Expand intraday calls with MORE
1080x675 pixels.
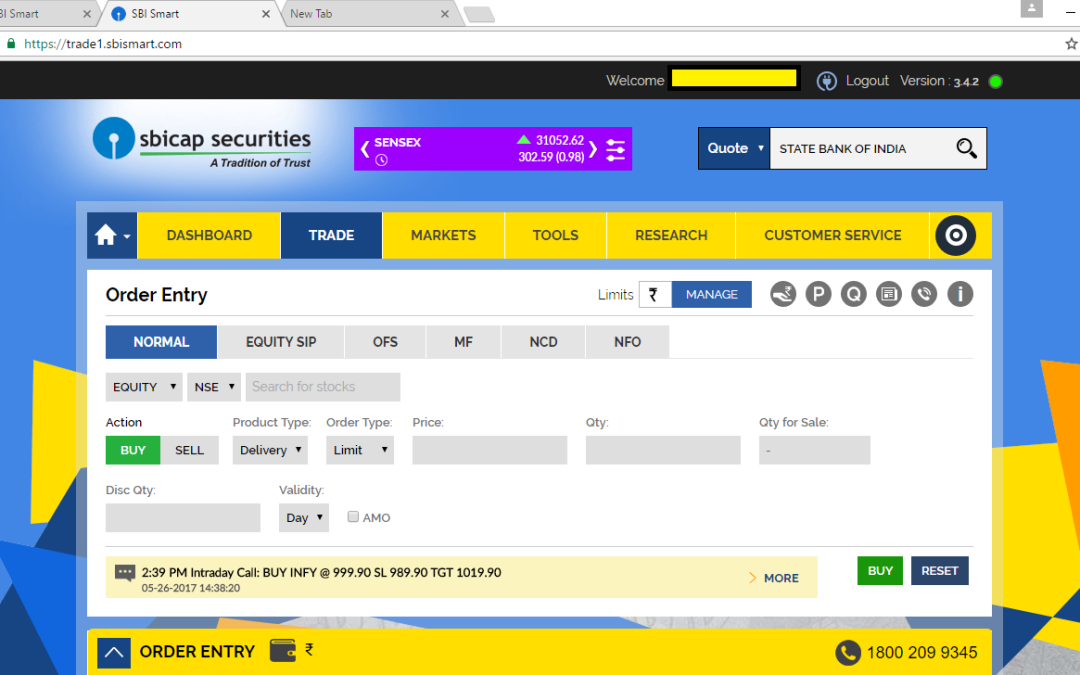point(773,578)
